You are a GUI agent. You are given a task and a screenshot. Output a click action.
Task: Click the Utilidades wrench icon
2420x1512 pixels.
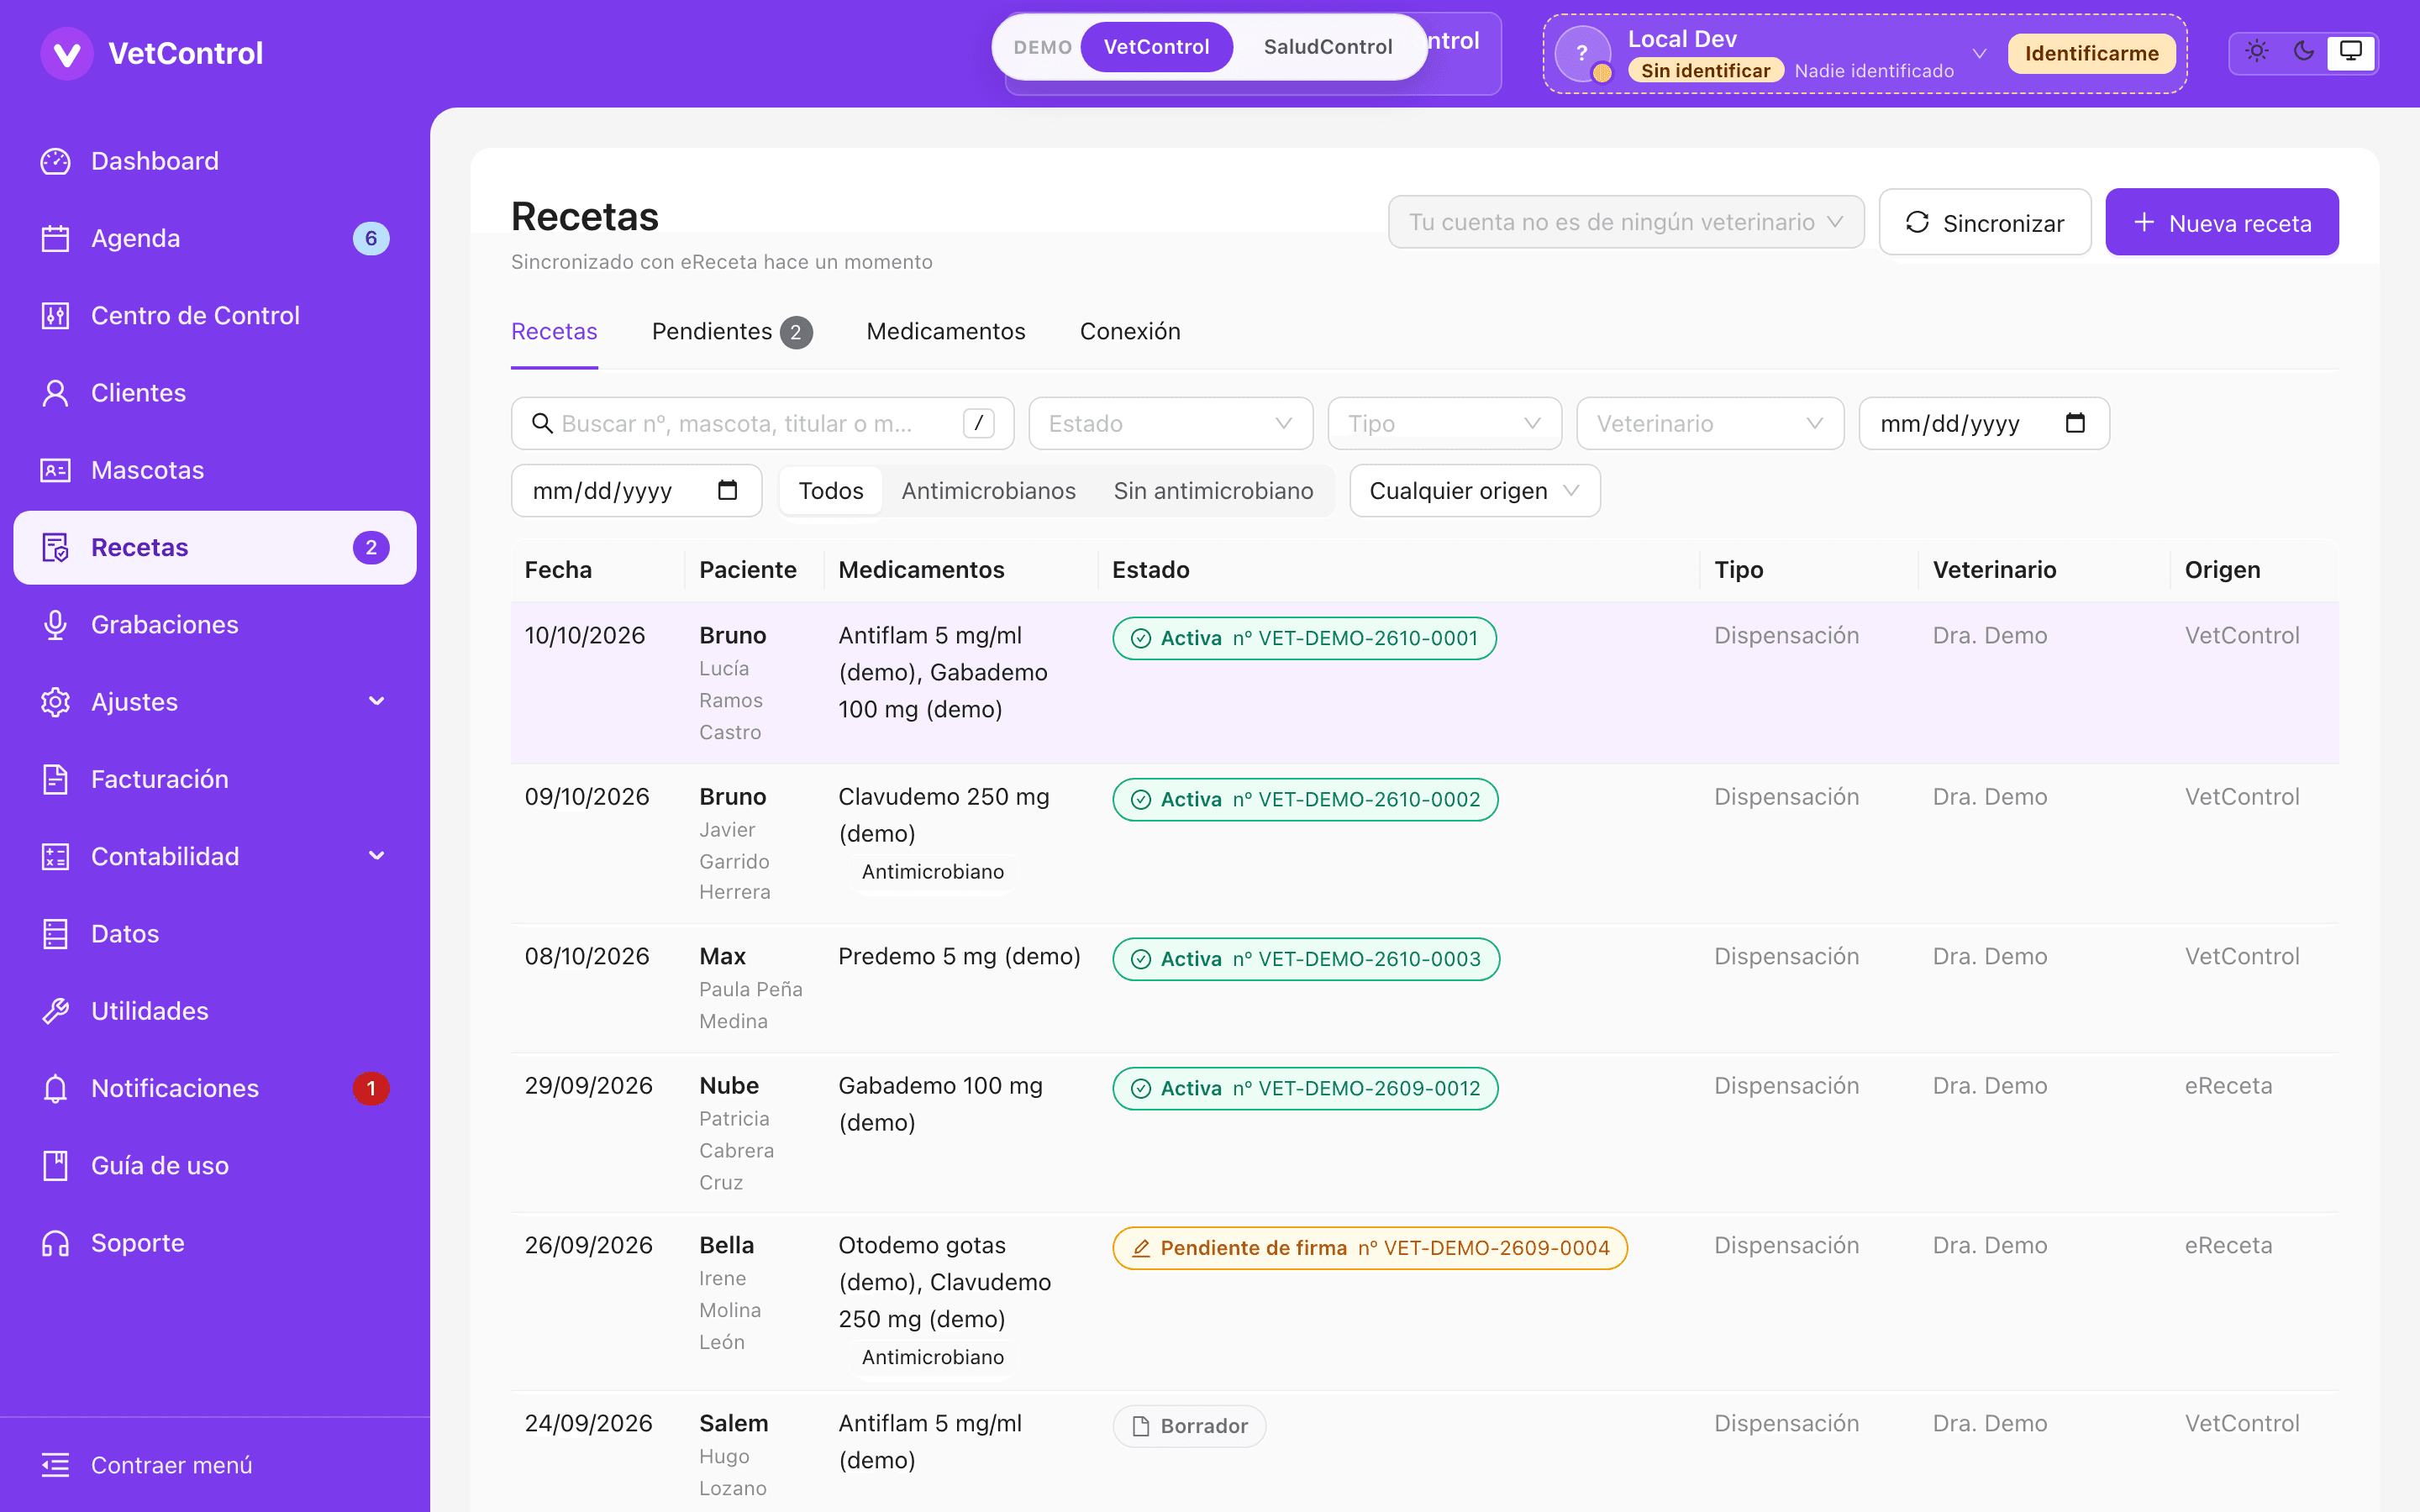[55, 1011]
